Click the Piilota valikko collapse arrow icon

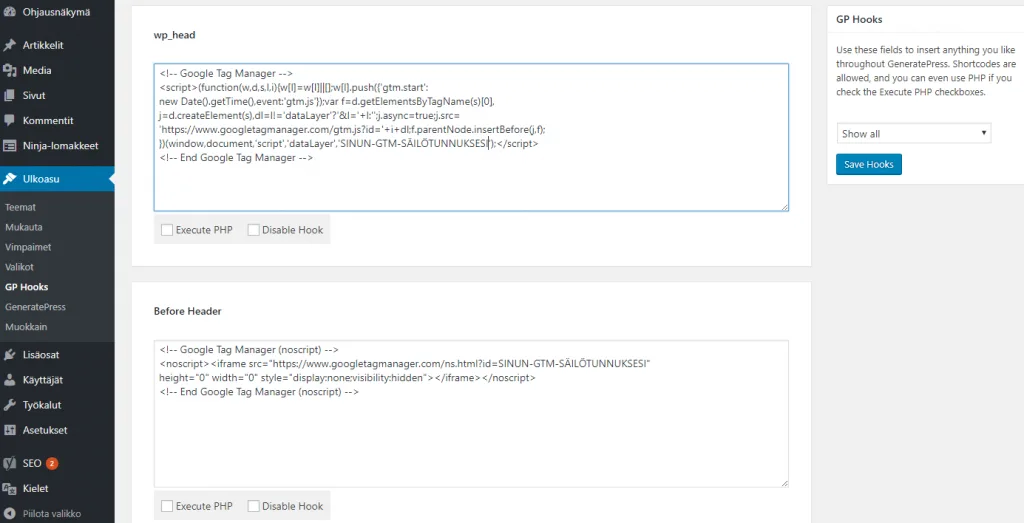click(x=9, y=513)
